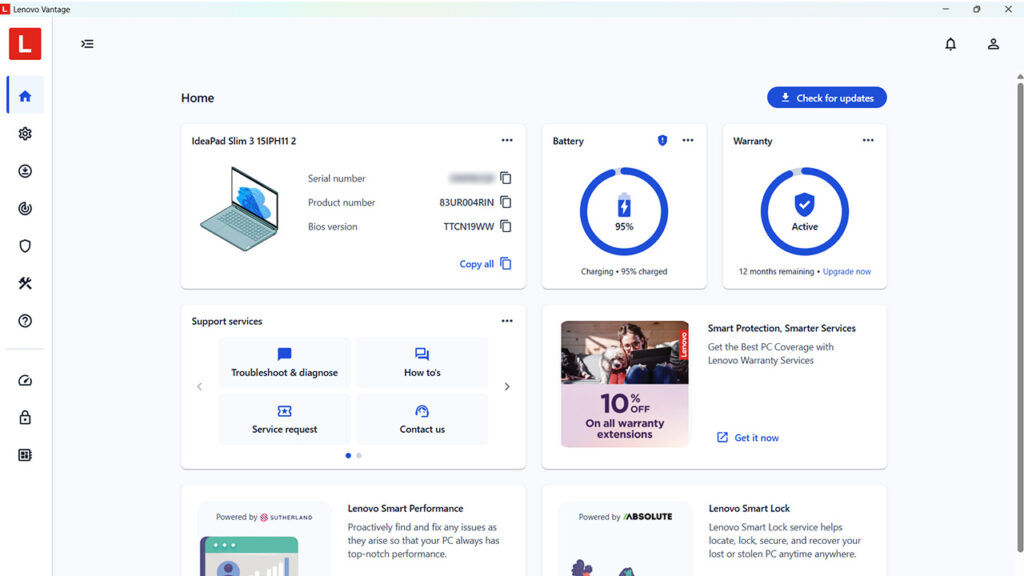
Task: Click Get it now link
Action: (x=748, y=438)
